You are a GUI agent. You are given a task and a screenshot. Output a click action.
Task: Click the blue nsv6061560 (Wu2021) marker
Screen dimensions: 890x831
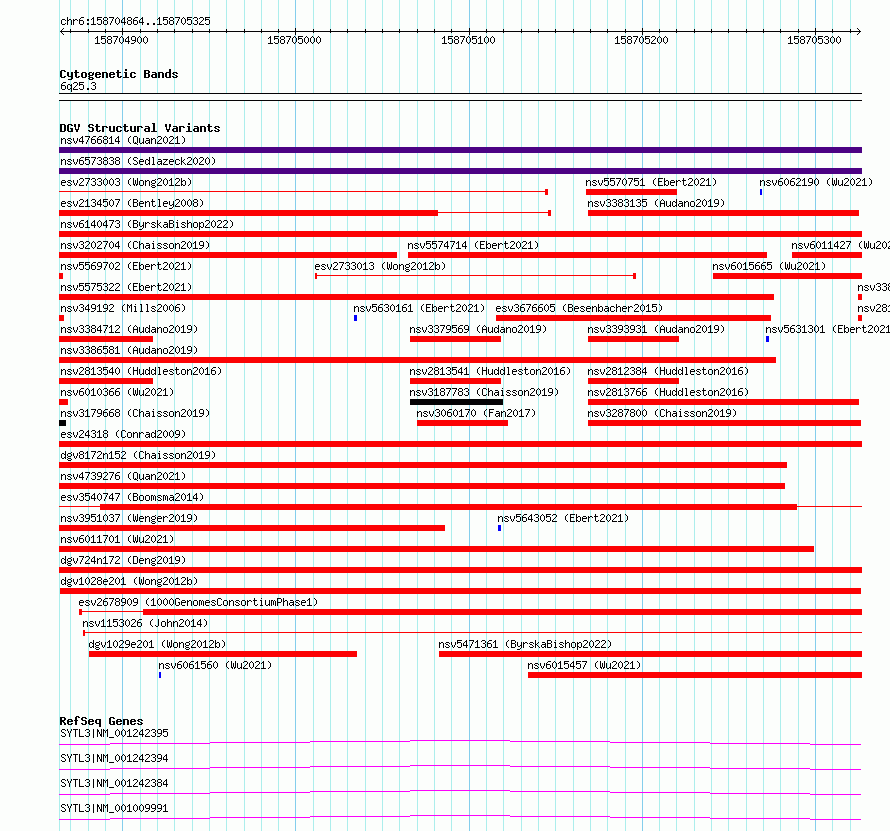[160, 675]
